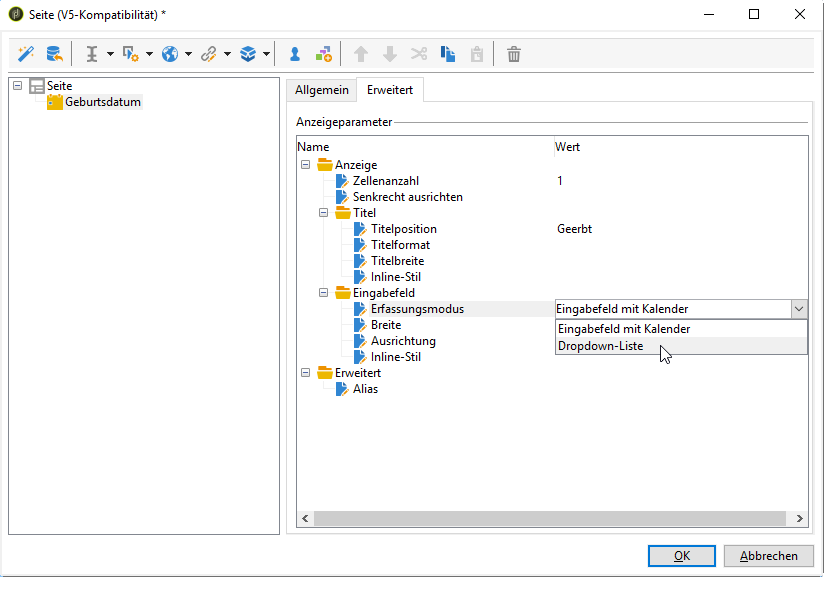Click the trash can delete icon
This screenshot has width=838, height=591.
(x=514, y=54)
